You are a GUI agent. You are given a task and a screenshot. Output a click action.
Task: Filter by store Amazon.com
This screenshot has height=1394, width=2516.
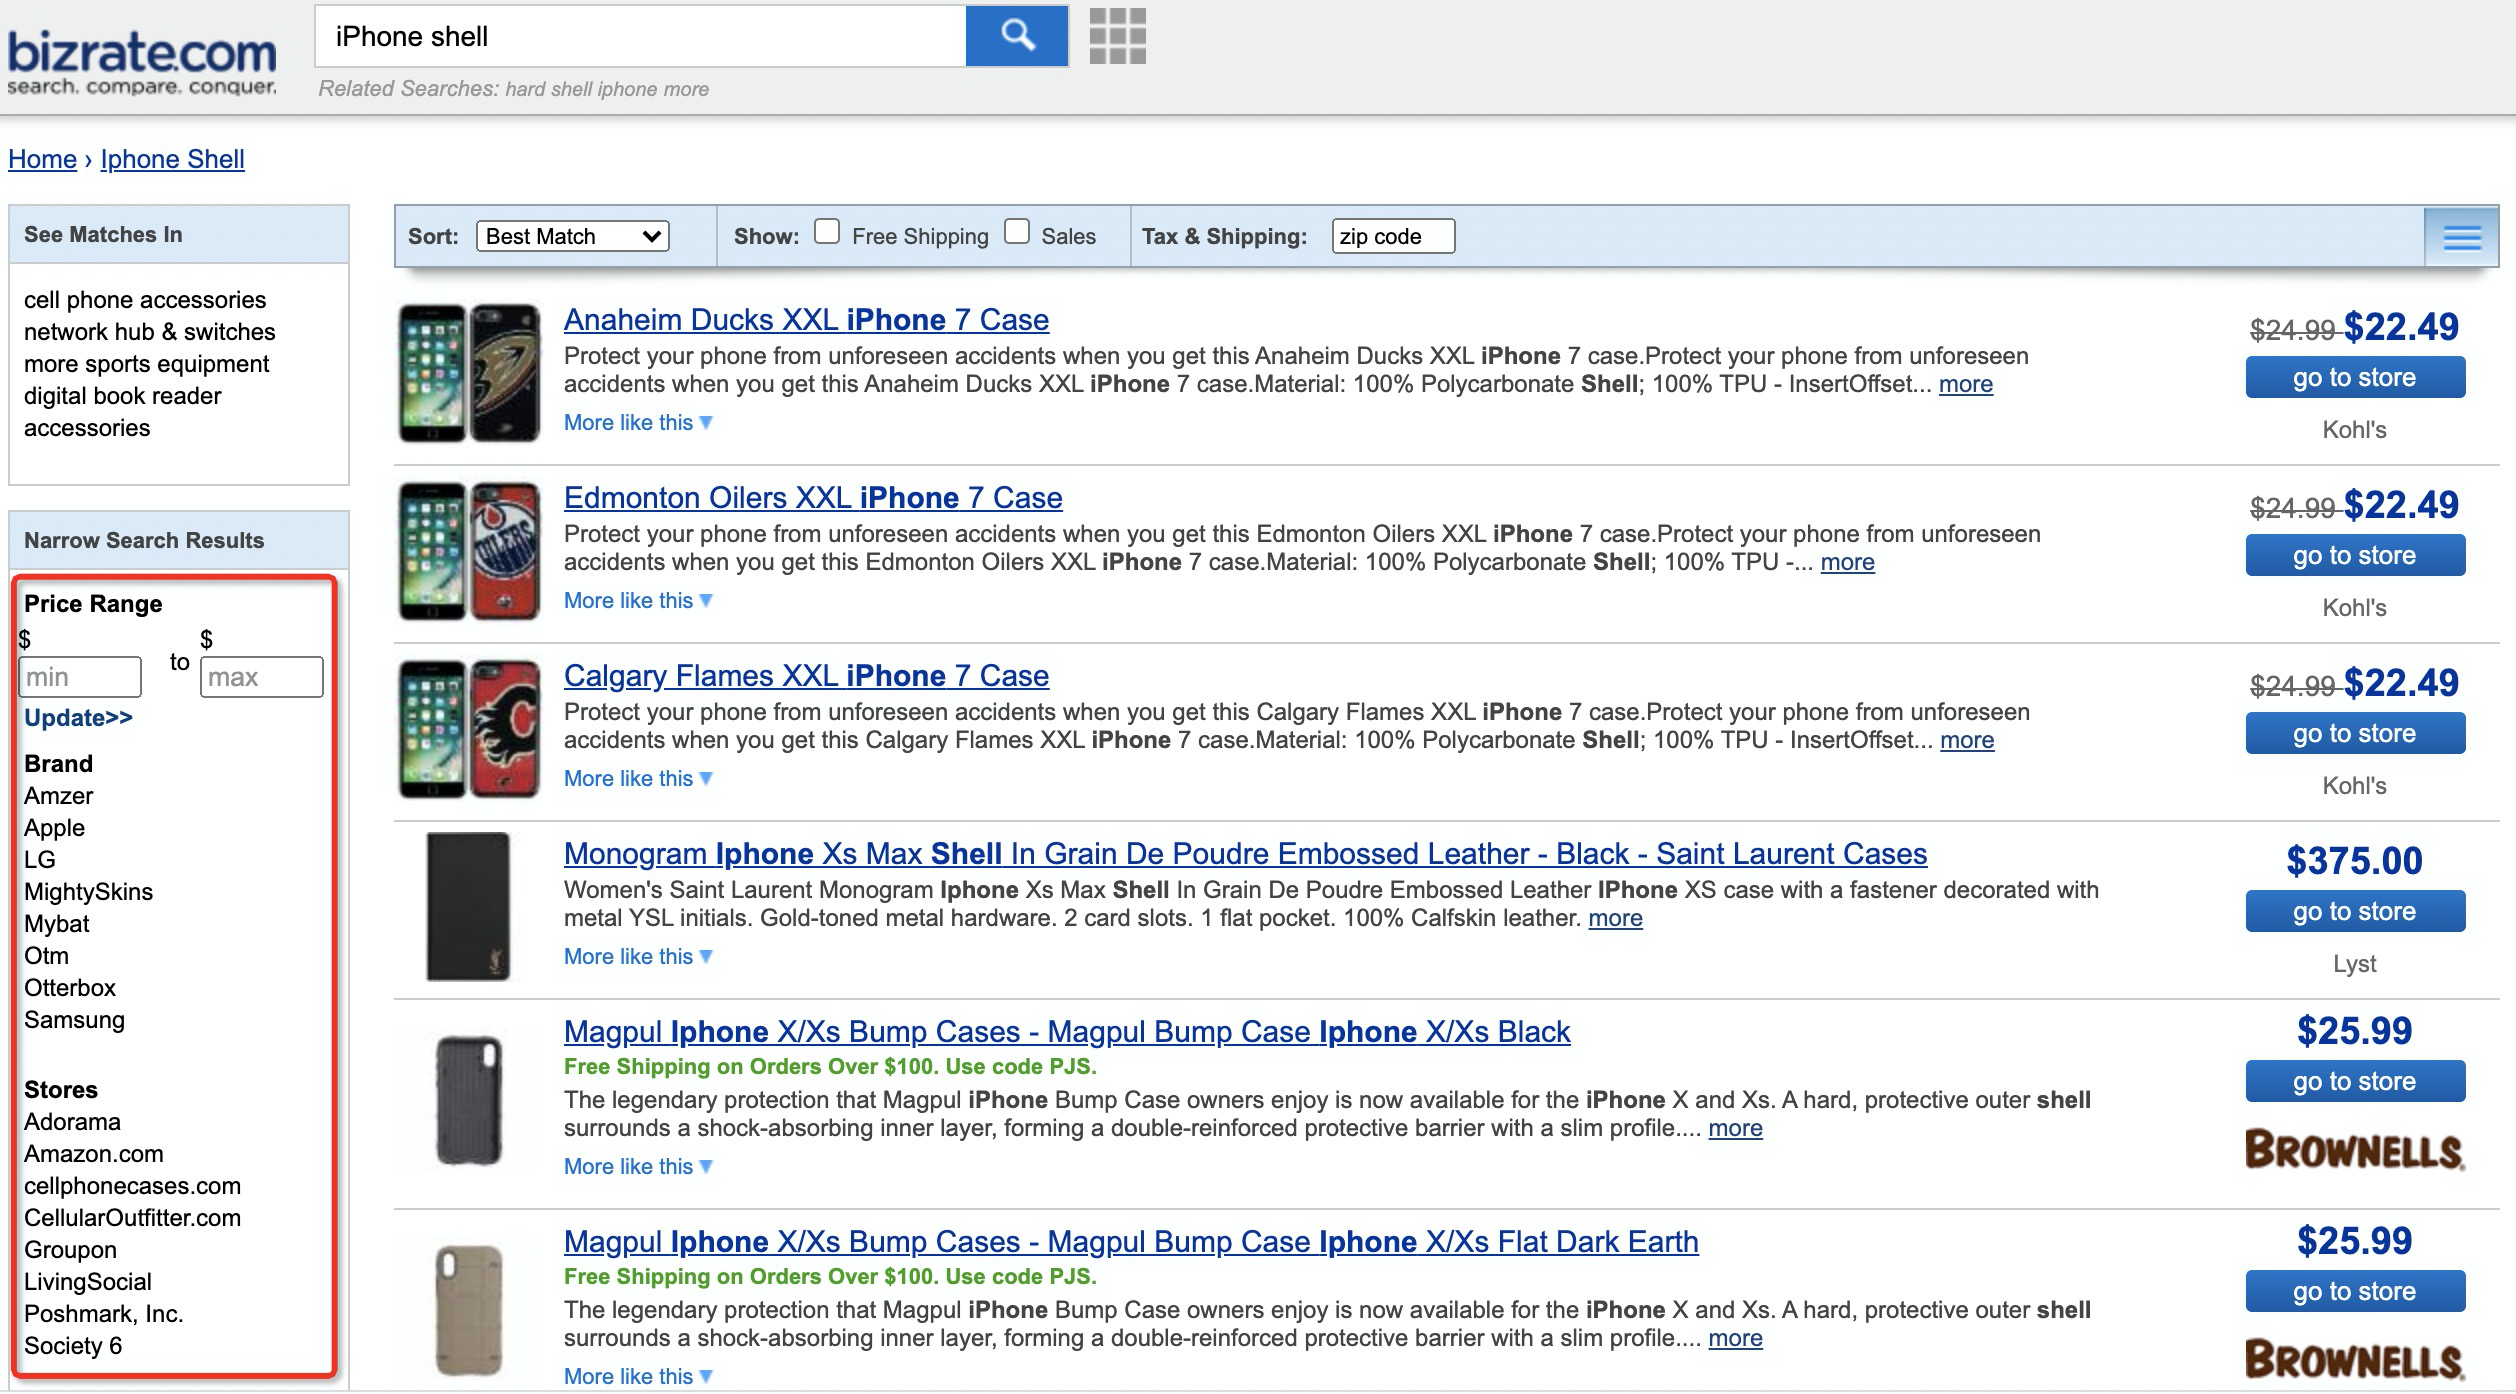[x=94, y=1154]
